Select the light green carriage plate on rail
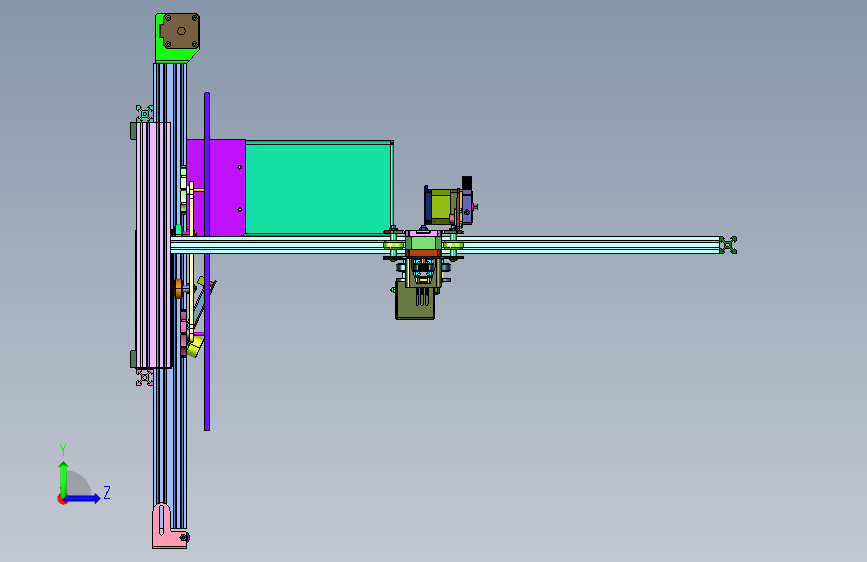The image size is (867, 562). pyautogui.click(x=424, y=242)
